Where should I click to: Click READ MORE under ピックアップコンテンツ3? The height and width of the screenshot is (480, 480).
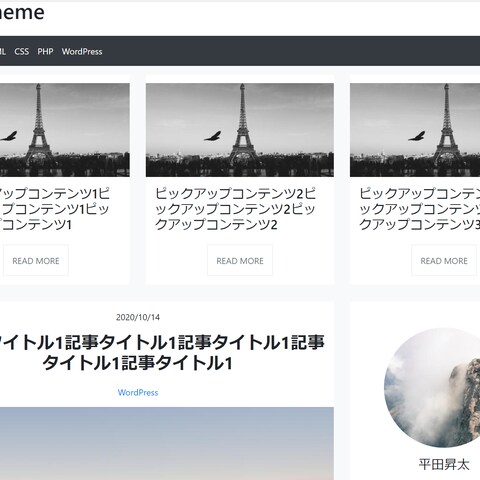coord(444,260)
